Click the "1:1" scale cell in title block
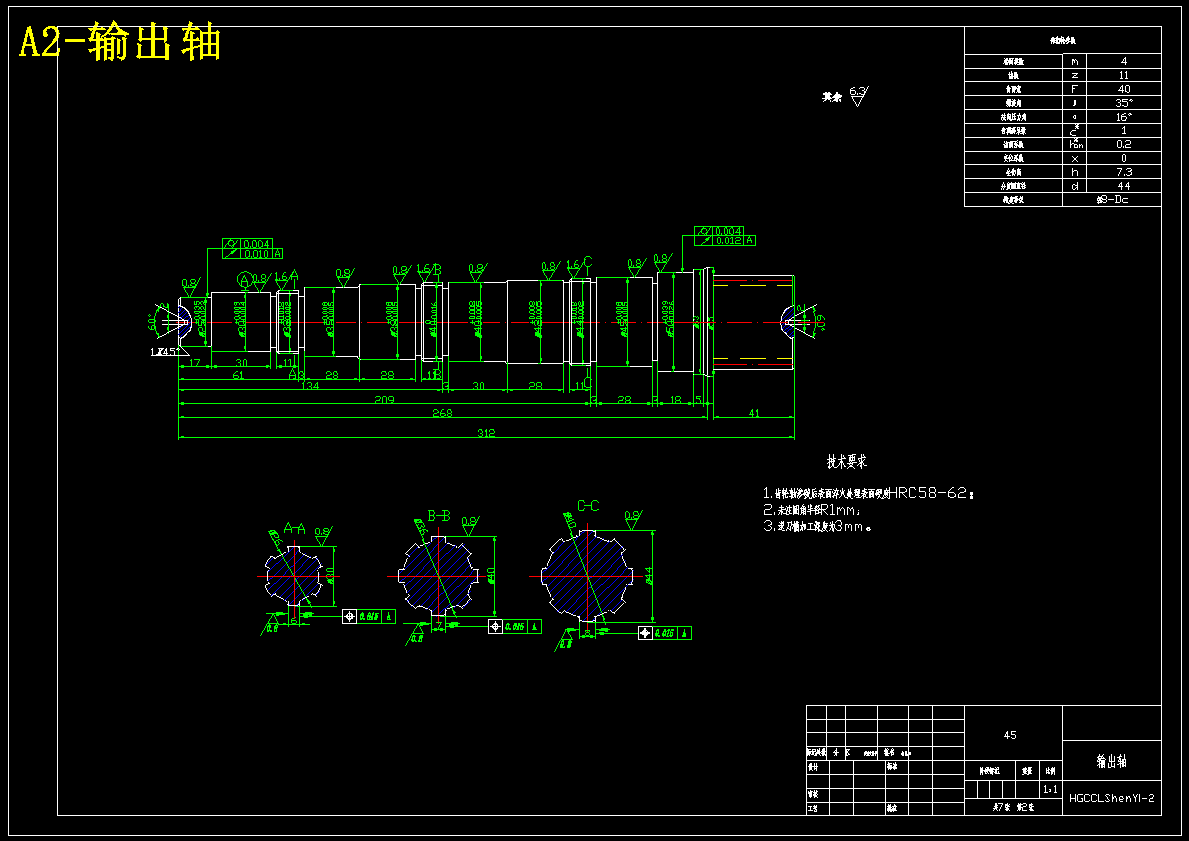 coord(1050,789)
